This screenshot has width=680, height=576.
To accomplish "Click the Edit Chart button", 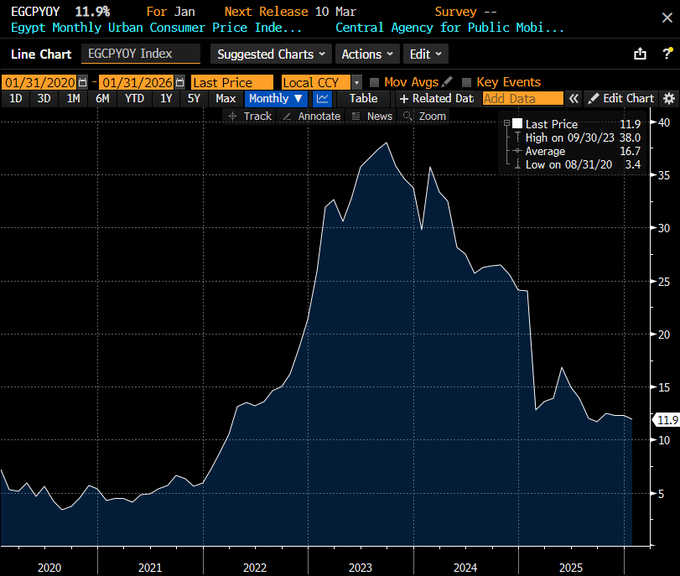I will click(x=621, y=98).
